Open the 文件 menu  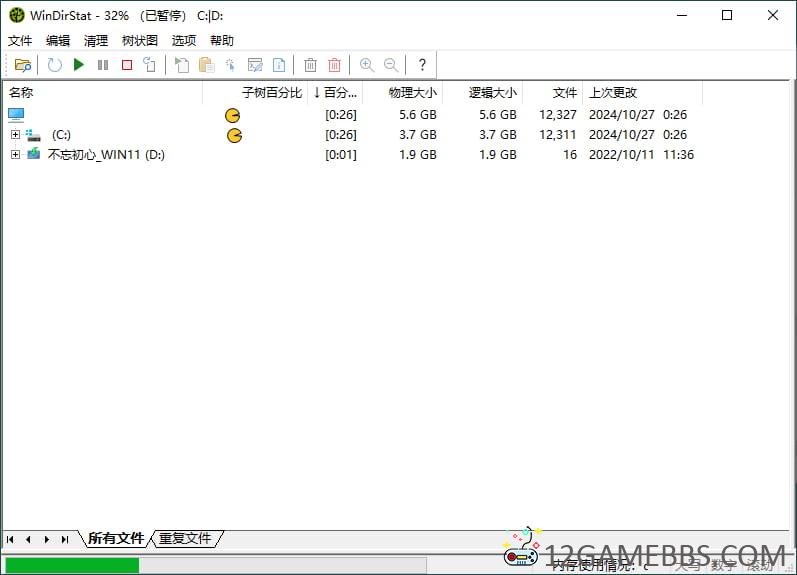tap(20, 41)
